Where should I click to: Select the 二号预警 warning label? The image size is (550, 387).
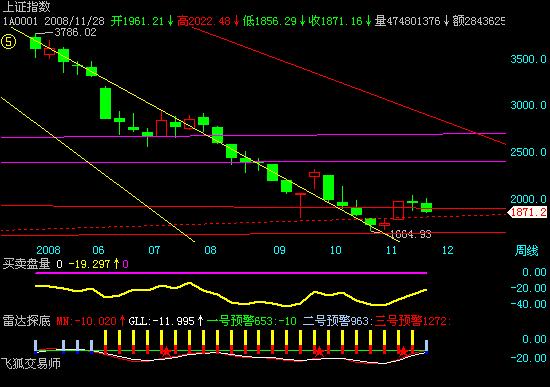326,321
